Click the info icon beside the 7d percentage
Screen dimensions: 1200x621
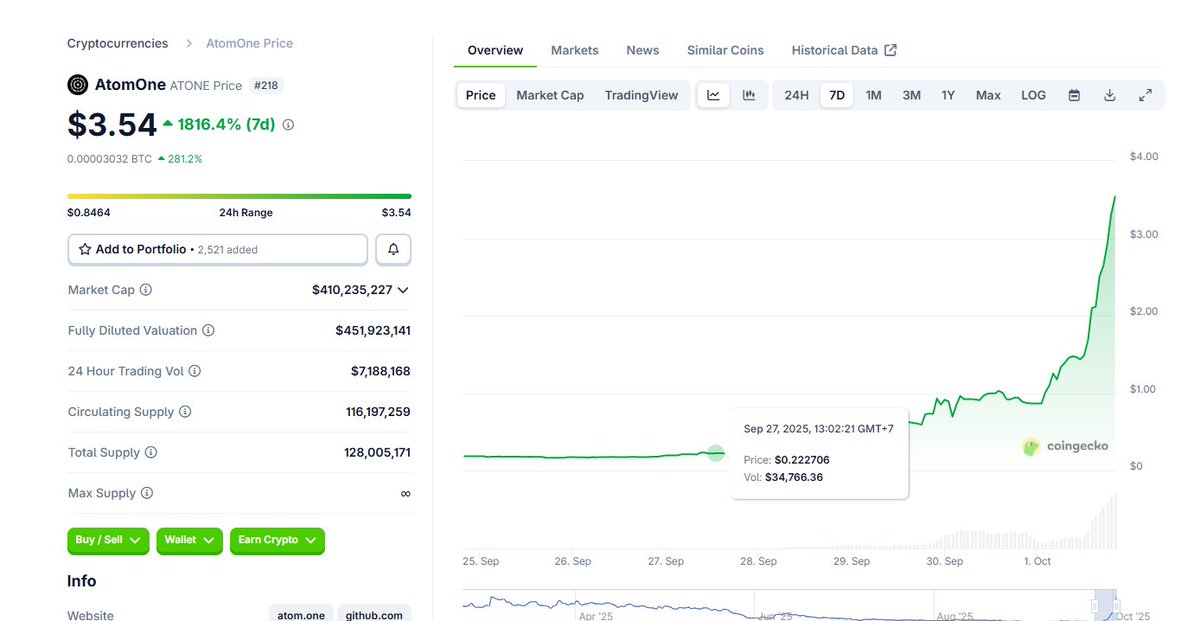(288, 125)
